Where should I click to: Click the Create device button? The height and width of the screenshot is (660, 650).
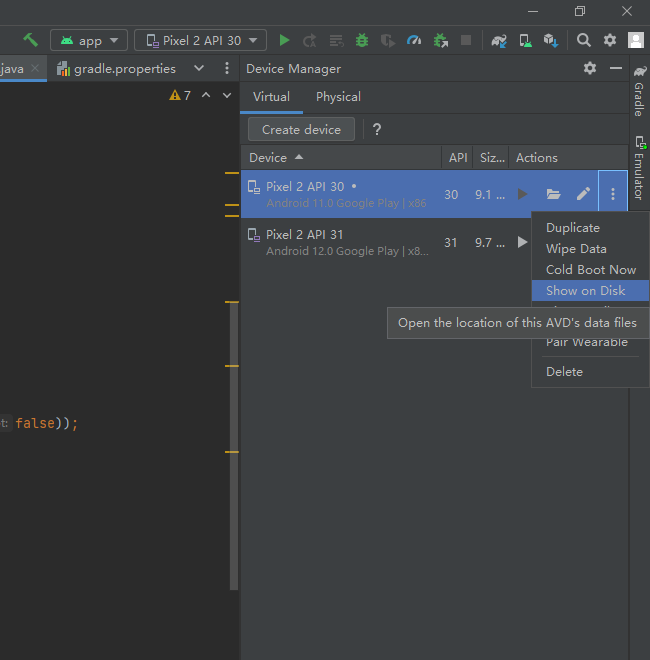pos(301,129)
